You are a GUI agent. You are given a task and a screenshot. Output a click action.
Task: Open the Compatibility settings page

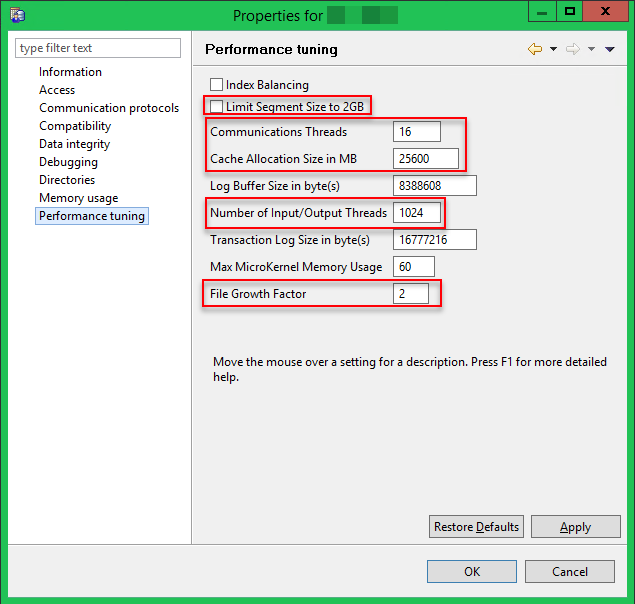coord(75,126)
